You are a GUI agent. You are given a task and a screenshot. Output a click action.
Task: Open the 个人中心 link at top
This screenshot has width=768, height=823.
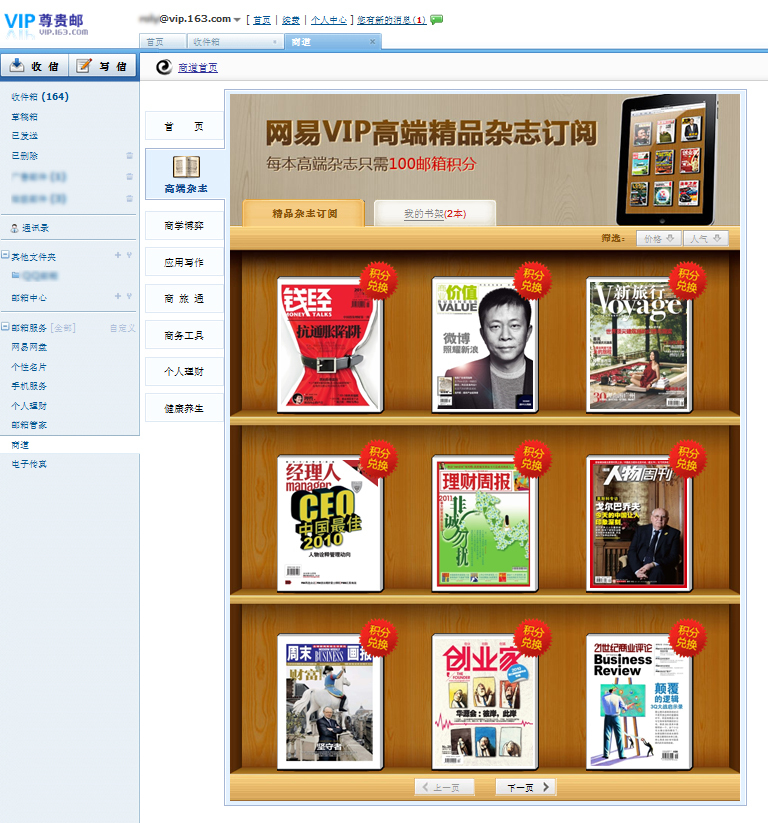pos(329,19)
